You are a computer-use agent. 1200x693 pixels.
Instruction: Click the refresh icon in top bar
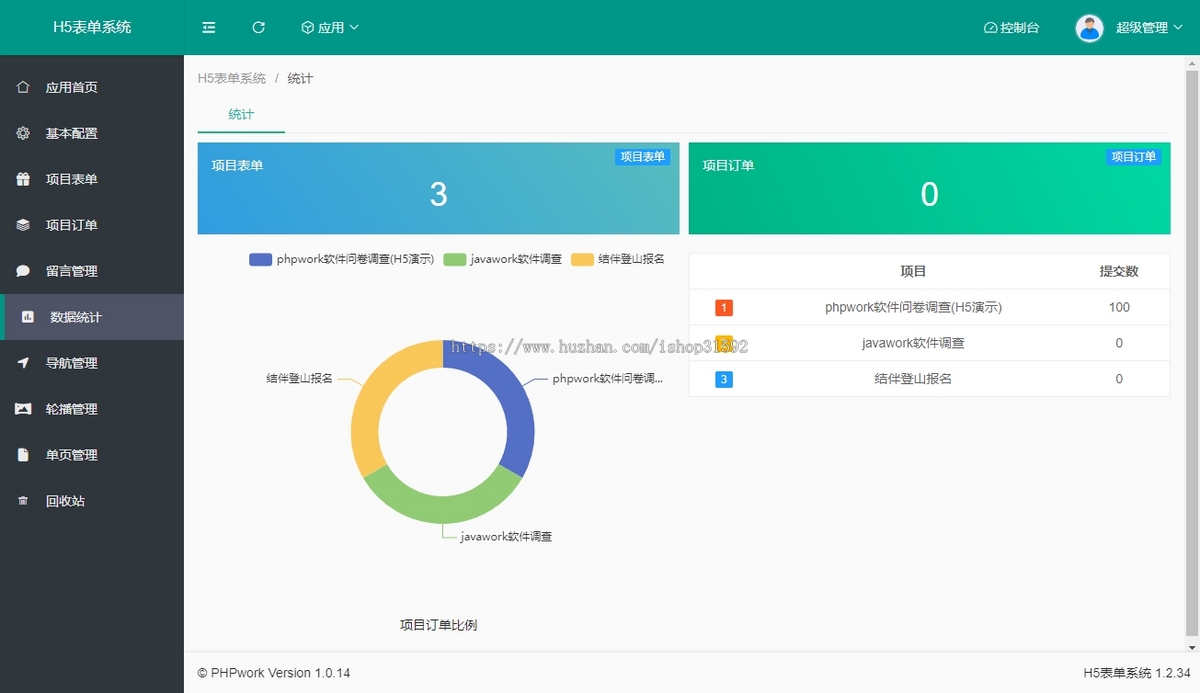(258, 28)
